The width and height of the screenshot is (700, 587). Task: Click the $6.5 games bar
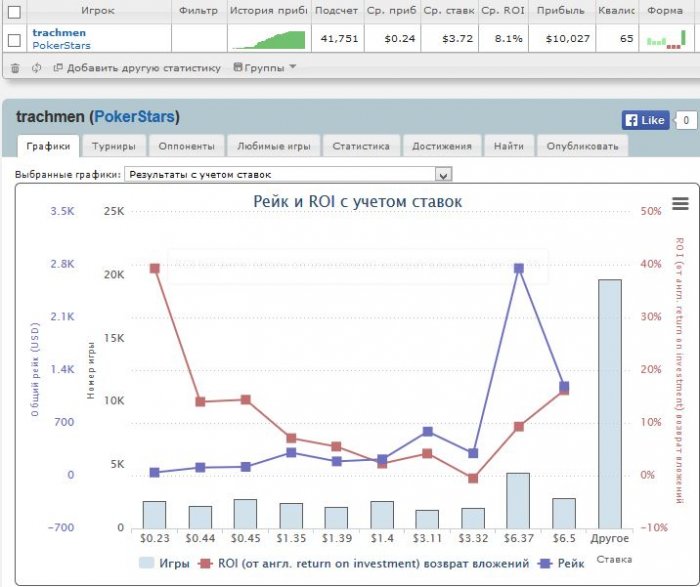pyautogui.click(x=564, y=513)
